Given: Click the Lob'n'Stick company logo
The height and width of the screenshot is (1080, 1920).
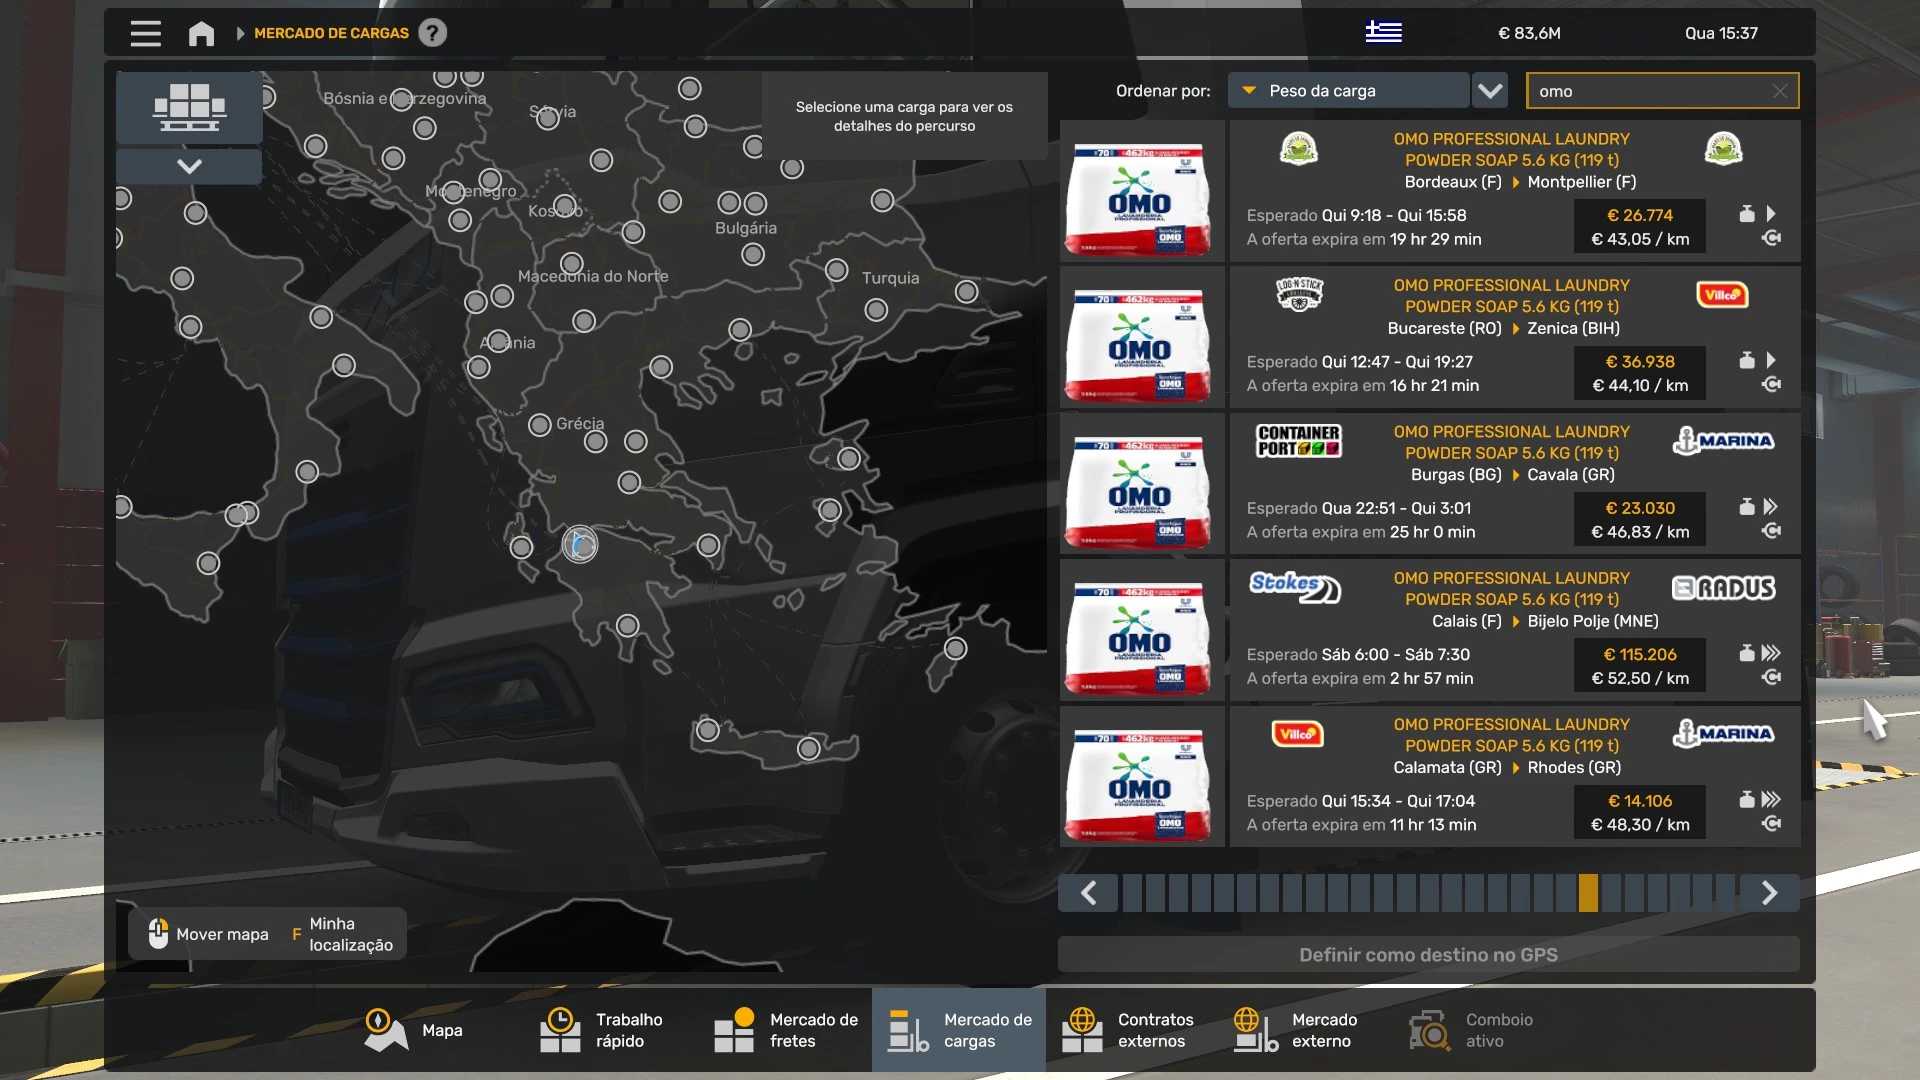Looking at the screenshot, I should tap(1299, 295).
